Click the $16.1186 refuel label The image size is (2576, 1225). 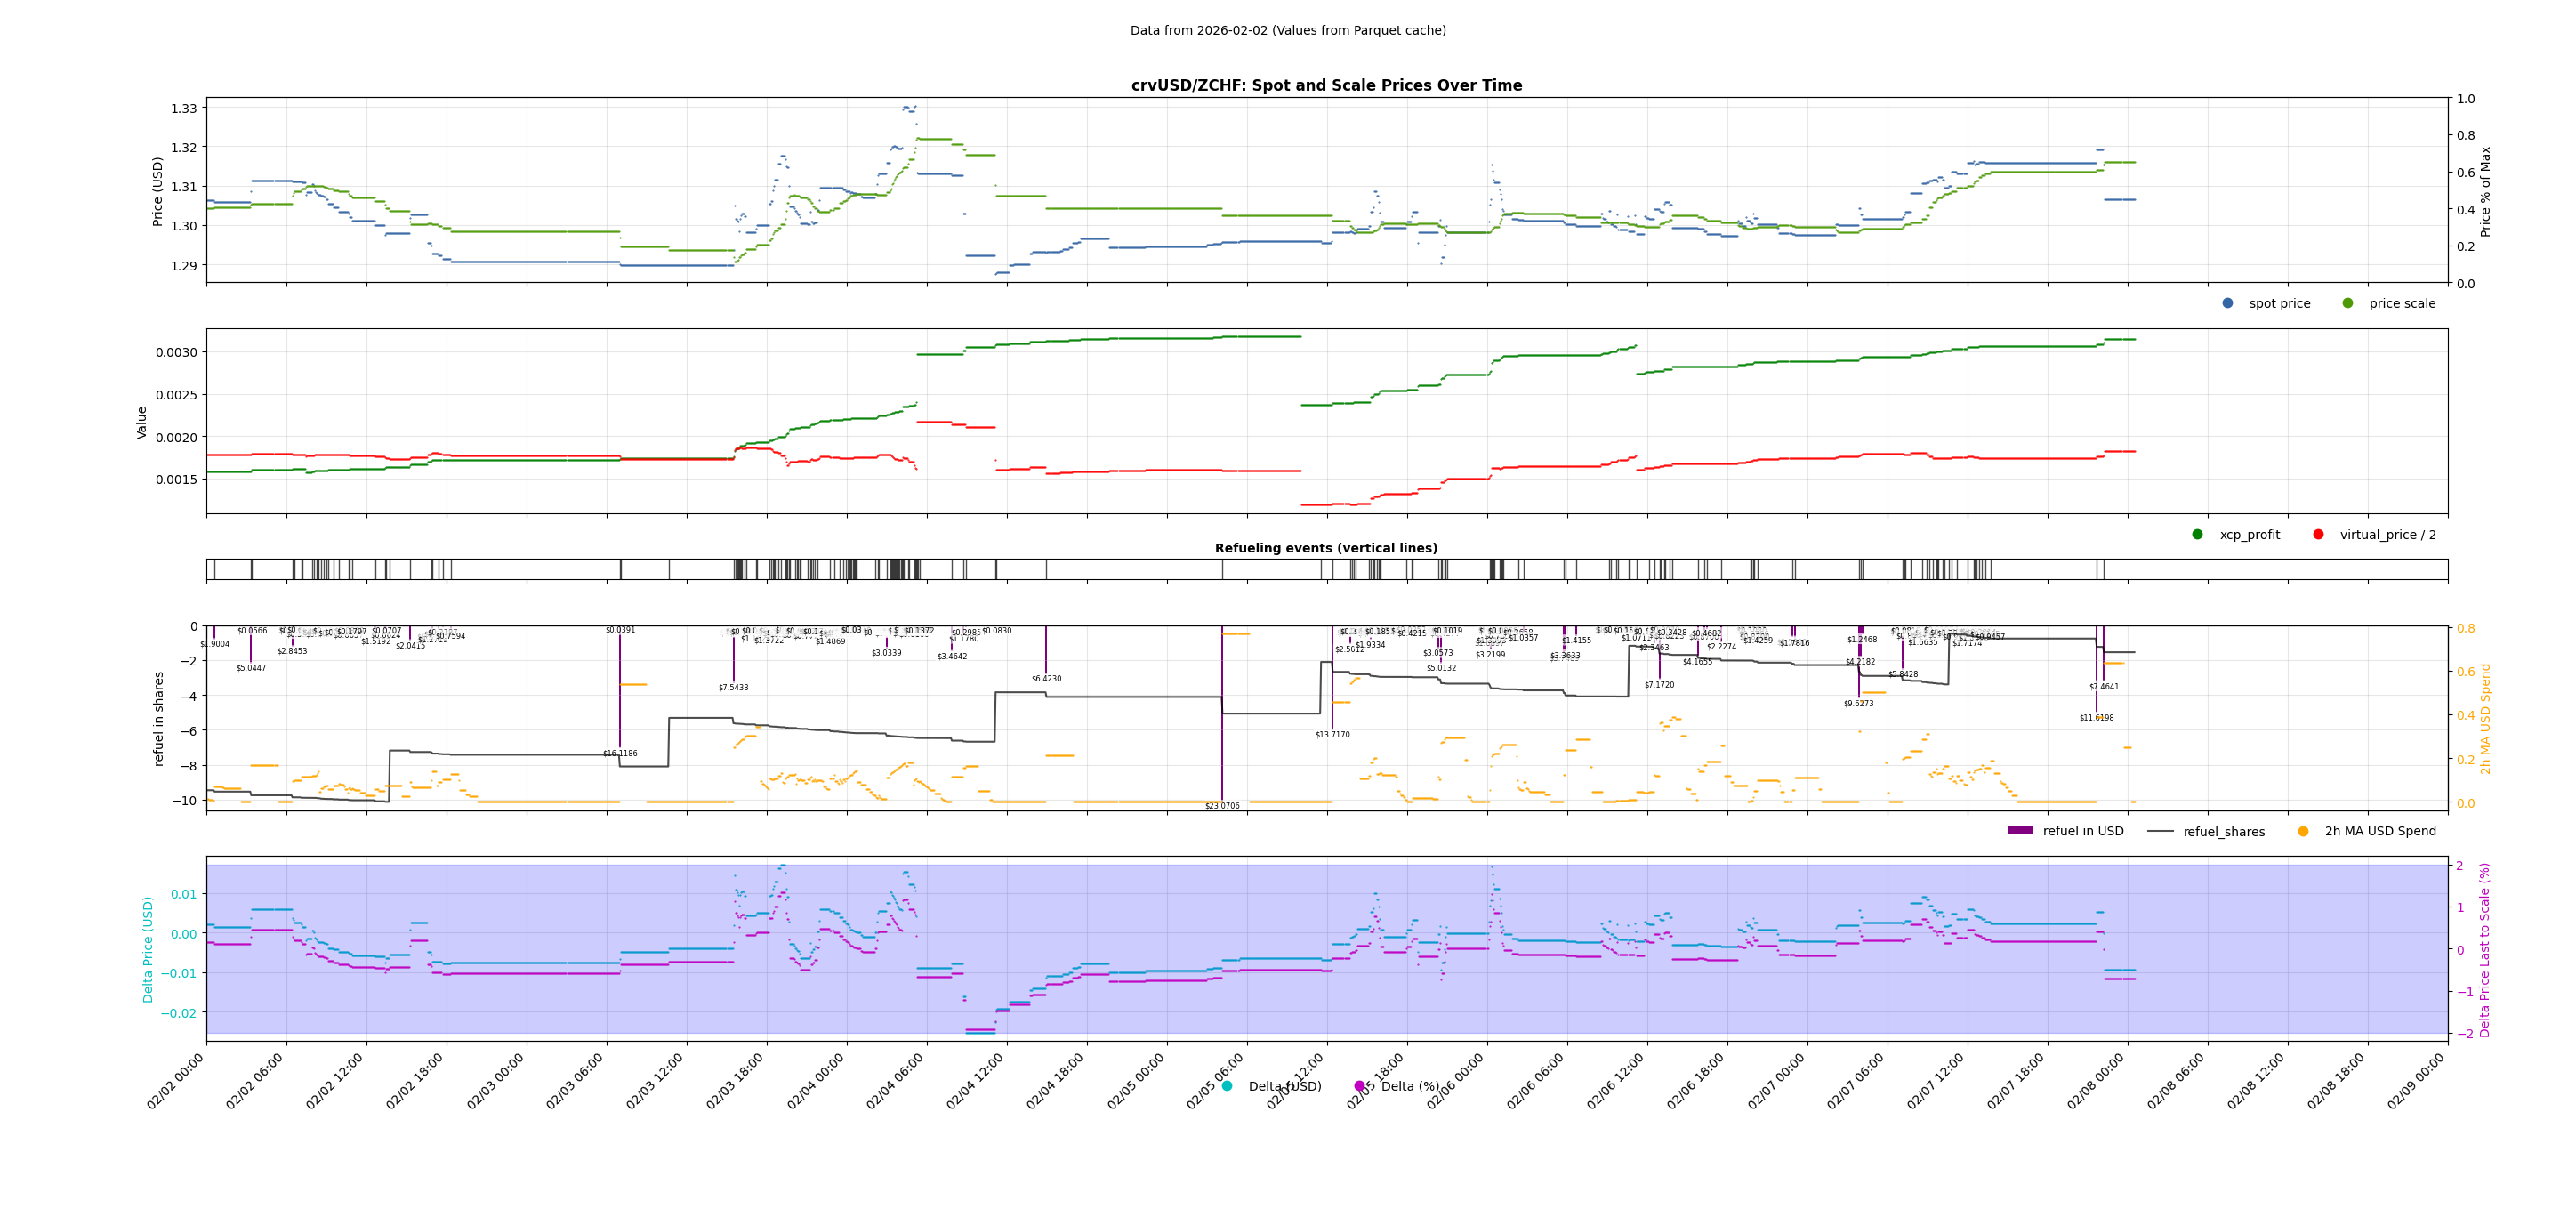coord(620,753)
